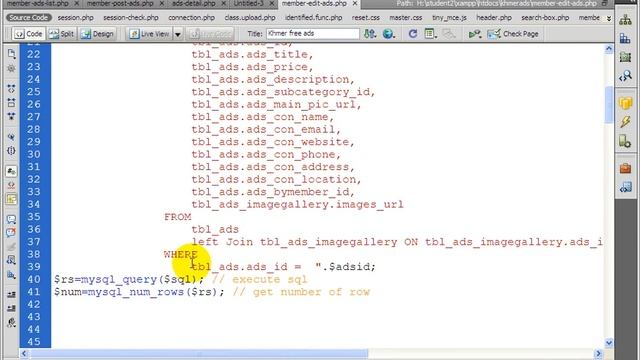Switch to Design view

click(97, 34)
